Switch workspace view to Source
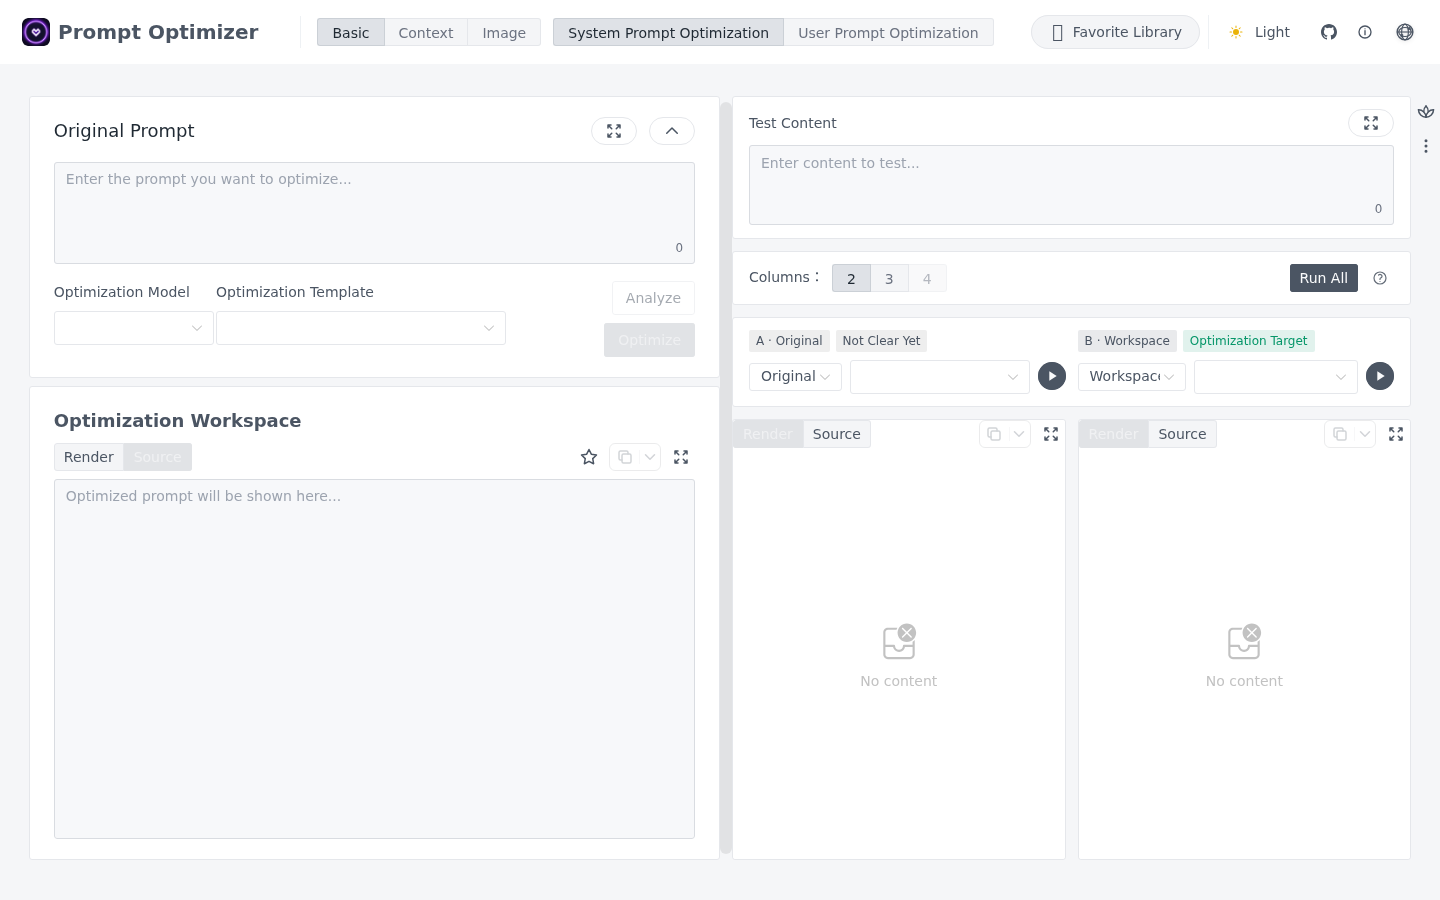 click(157, 457)
